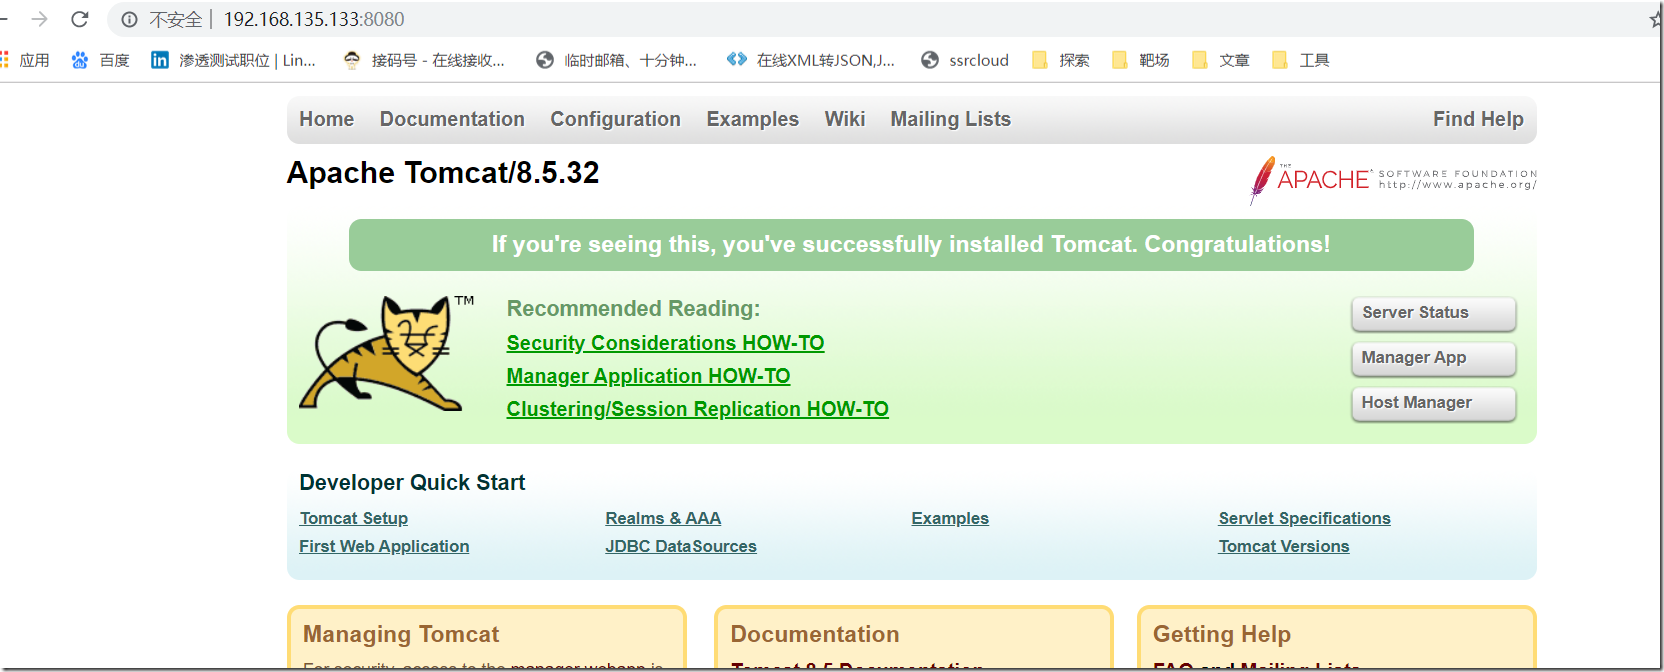1664x672 pixels.
Task: Open the 靶场 bookmark folder
Action: point(1141,60)
